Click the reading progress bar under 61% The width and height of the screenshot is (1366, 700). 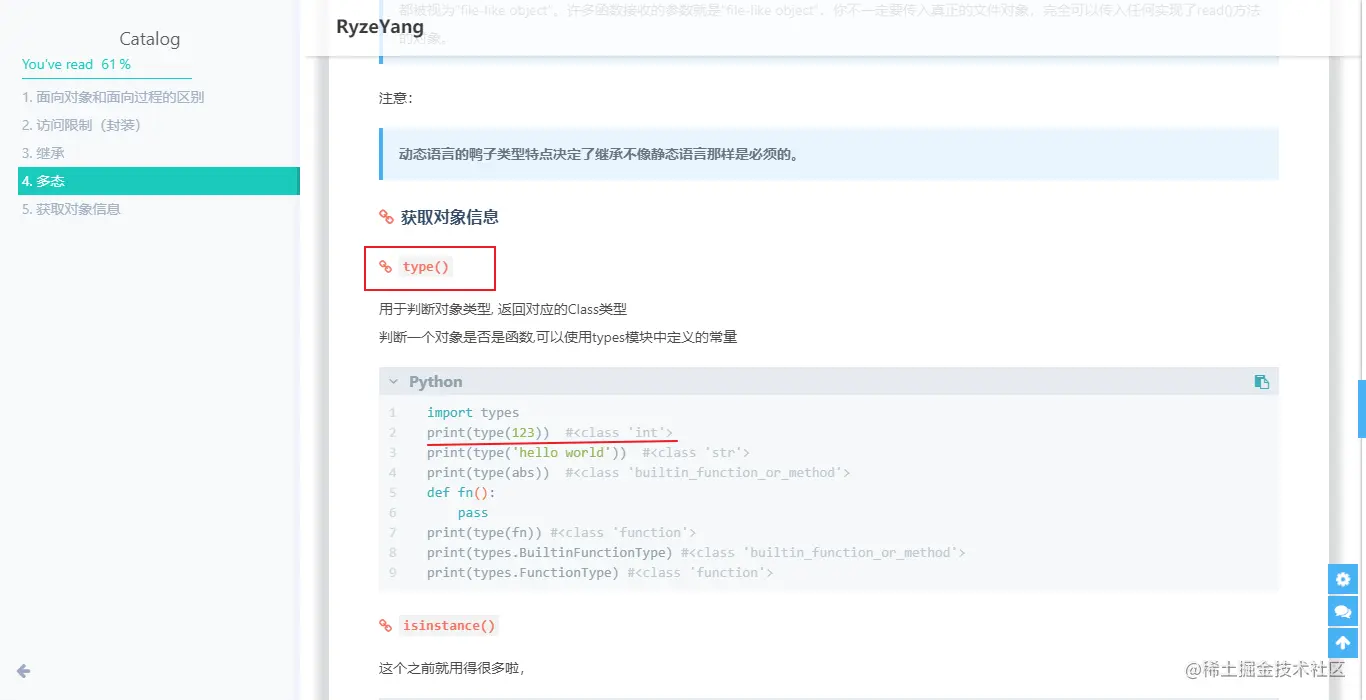[107, 78]
